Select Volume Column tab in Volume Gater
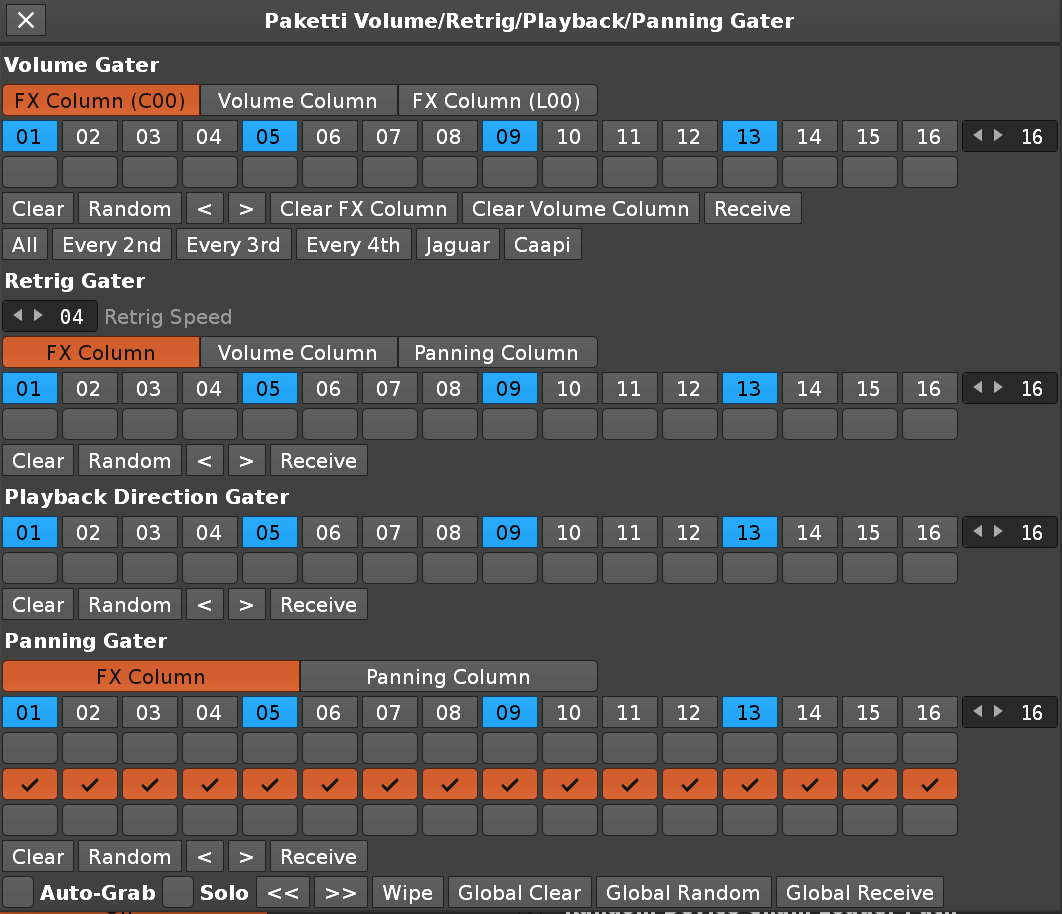 coord(298,101)
